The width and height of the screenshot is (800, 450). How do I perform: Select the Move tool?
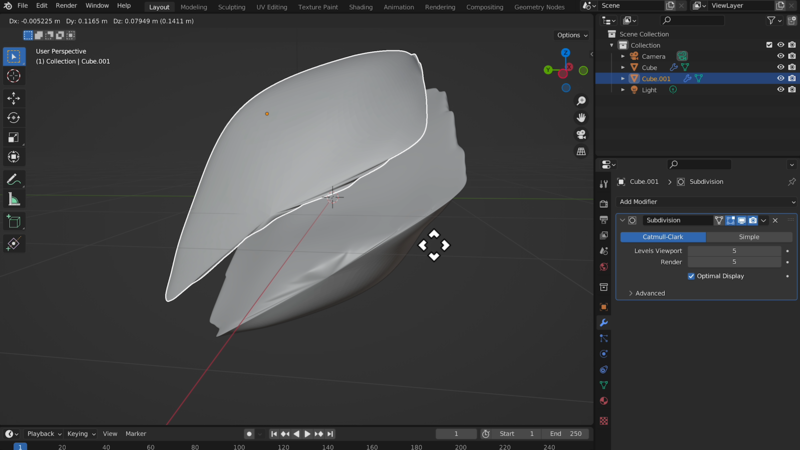coord(14,98)
